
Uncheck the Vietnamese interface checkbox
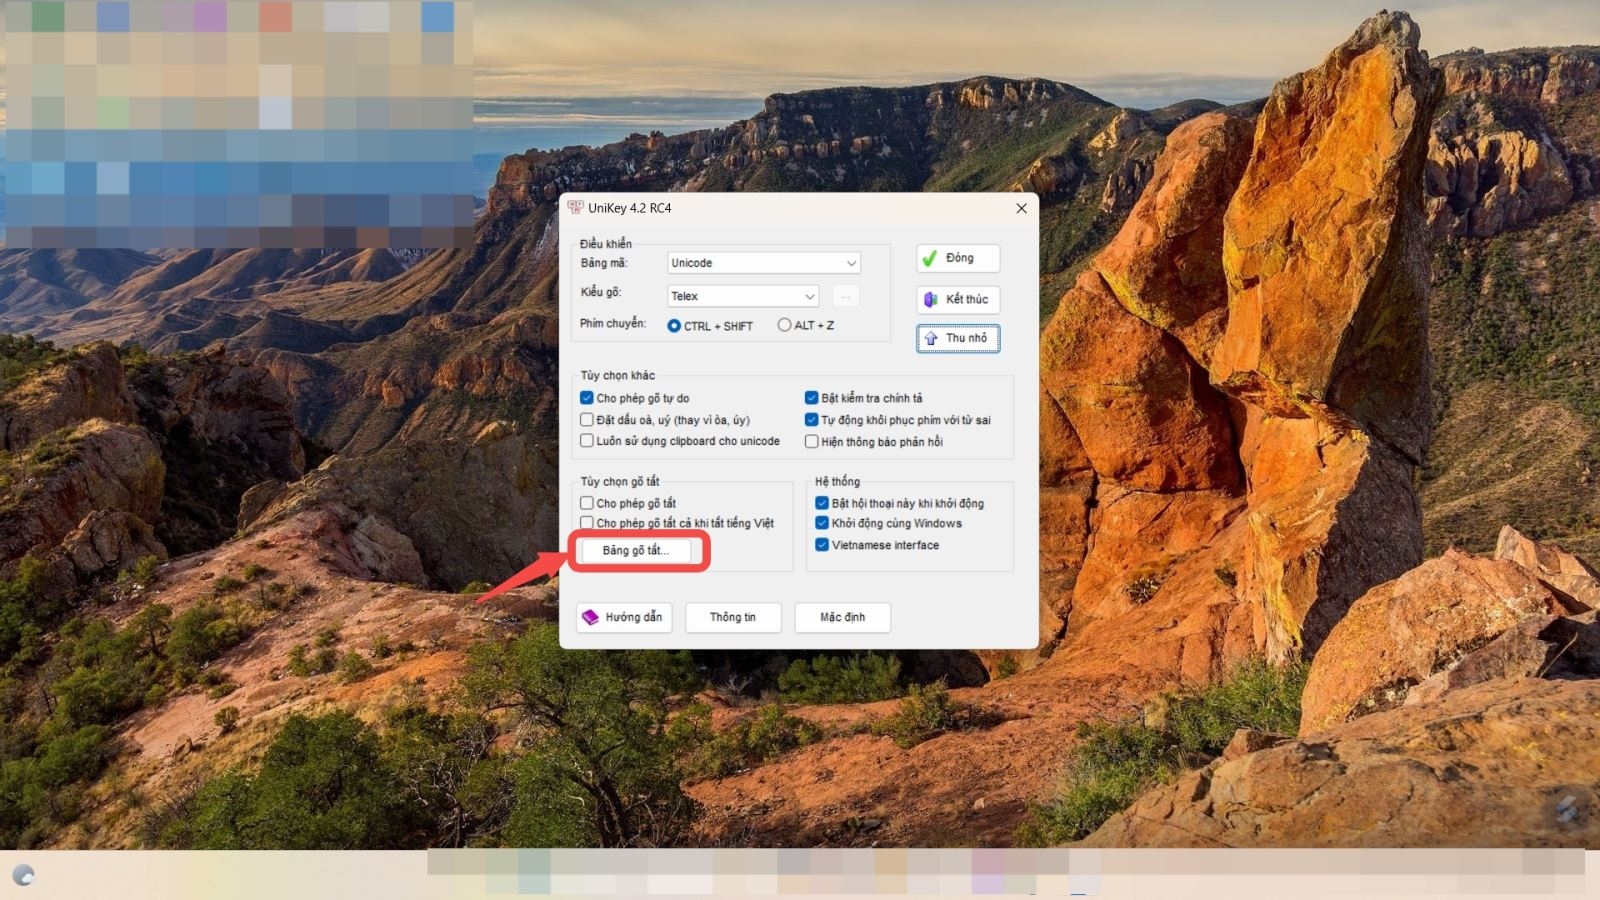pyautogui.click(x=822, y=545)
